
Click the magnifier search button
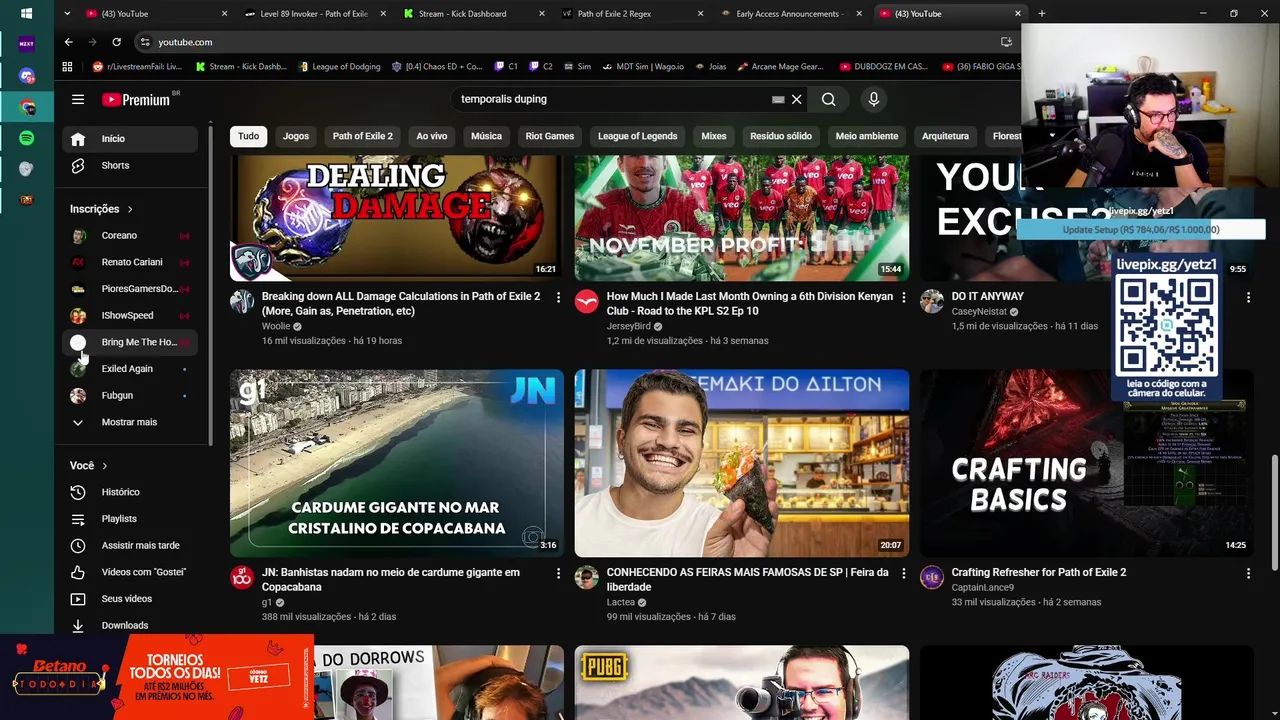tap(828, 99)
